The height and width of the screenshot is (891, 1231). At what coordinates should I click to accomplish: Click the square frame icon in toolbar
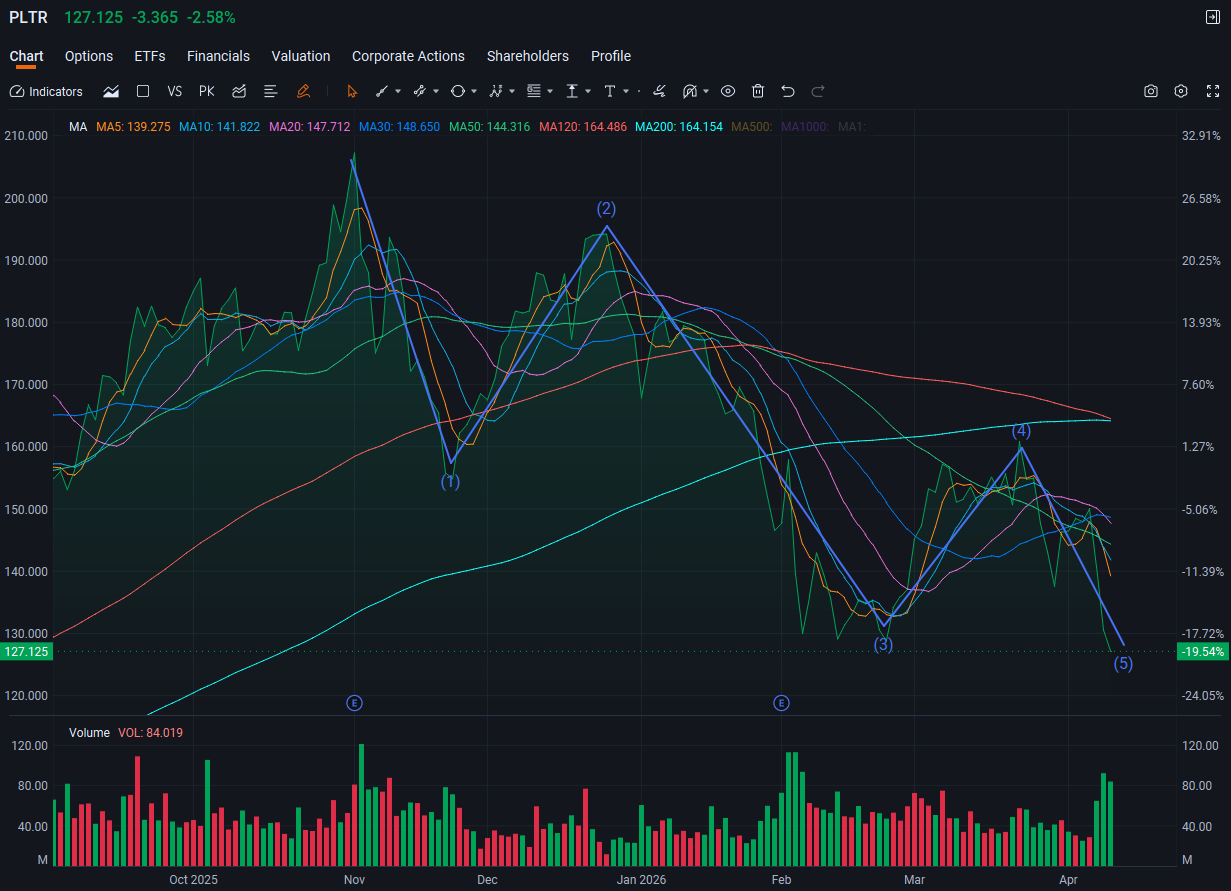143,91
